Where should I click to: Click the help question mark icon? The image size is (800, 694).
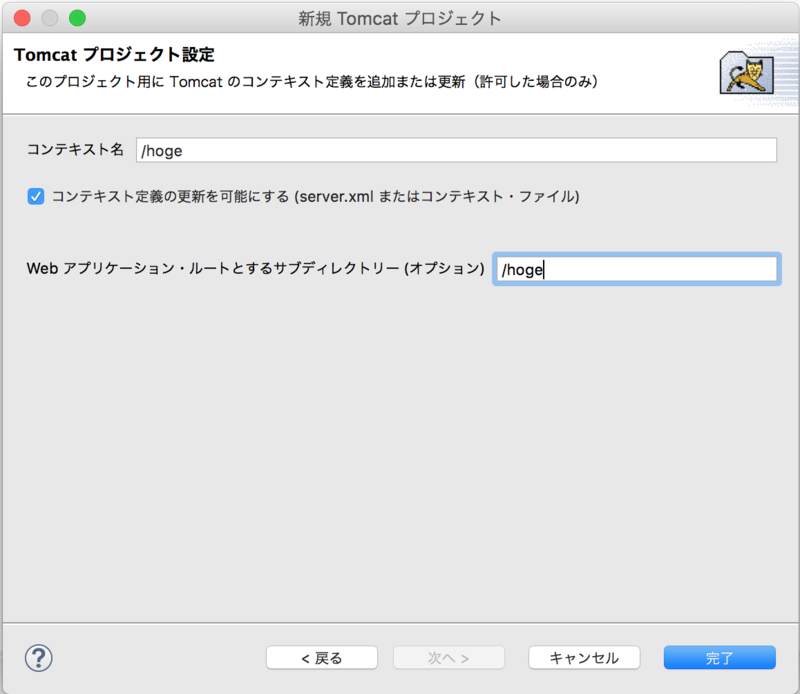point(39,658)
